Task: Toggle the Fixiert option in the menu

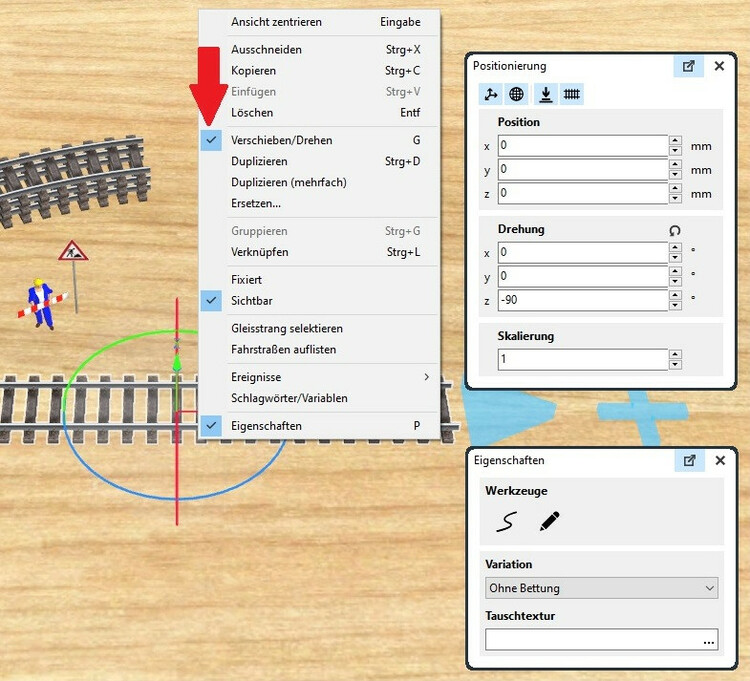Action: (246, 280)
